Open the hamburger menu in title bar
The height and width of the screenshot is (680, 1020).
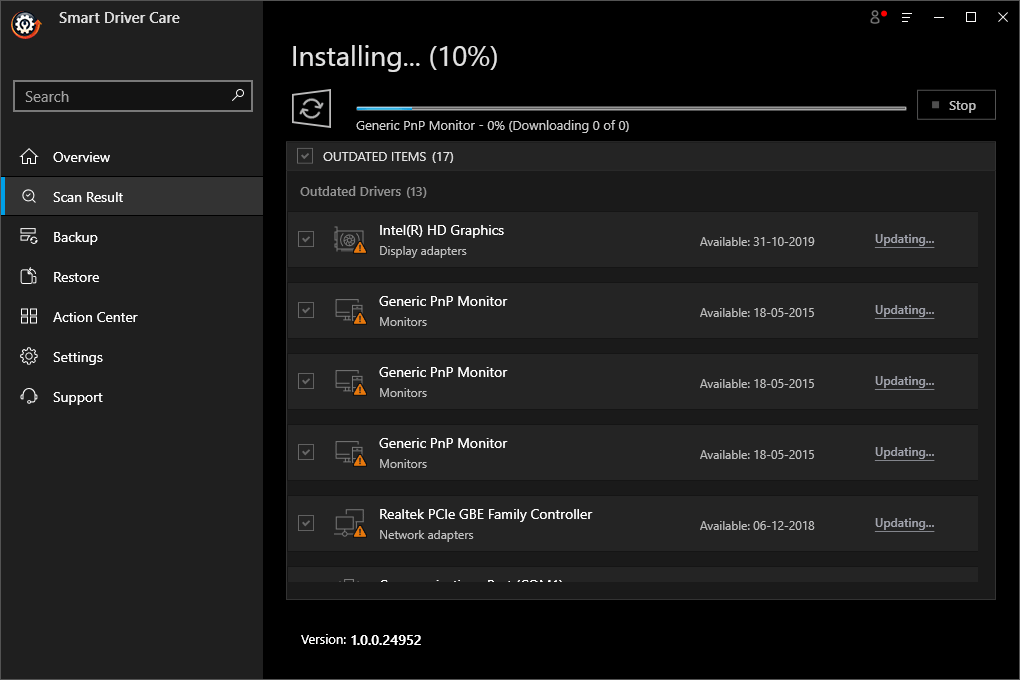point(907,17)
